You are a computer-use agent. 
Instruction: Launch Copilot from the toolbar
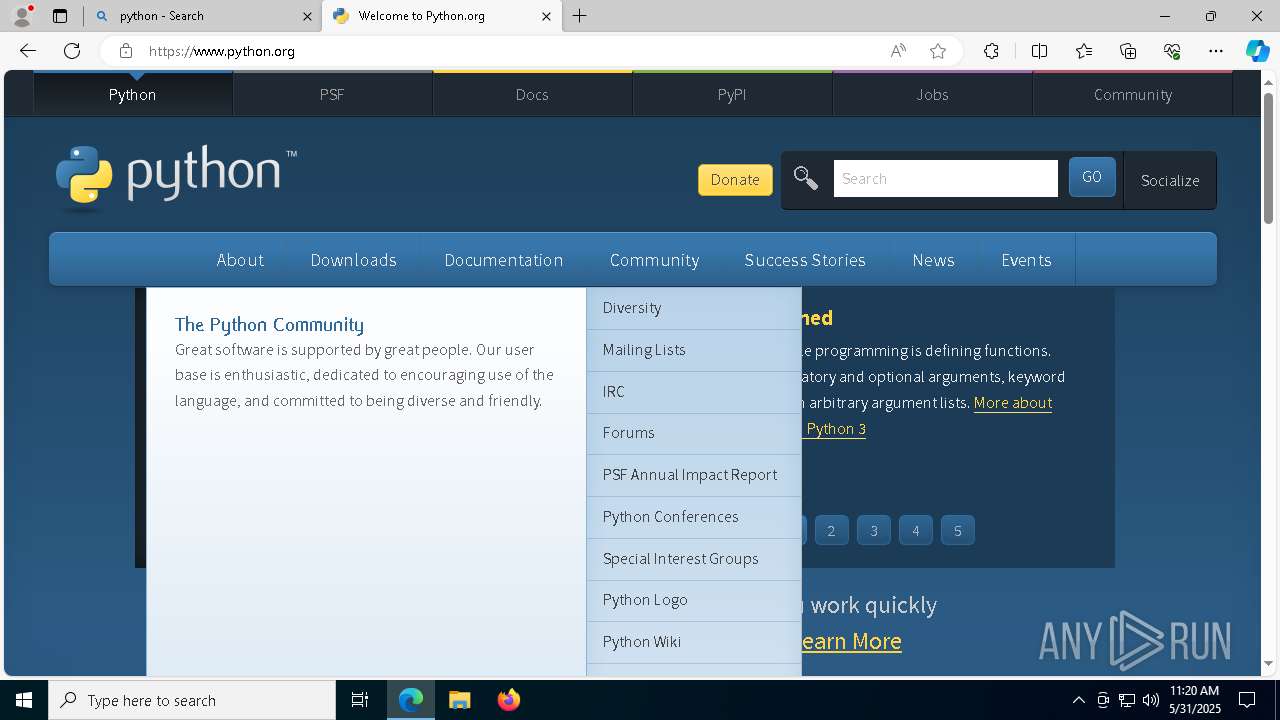pyautogui.click(x=1257, y=51)
